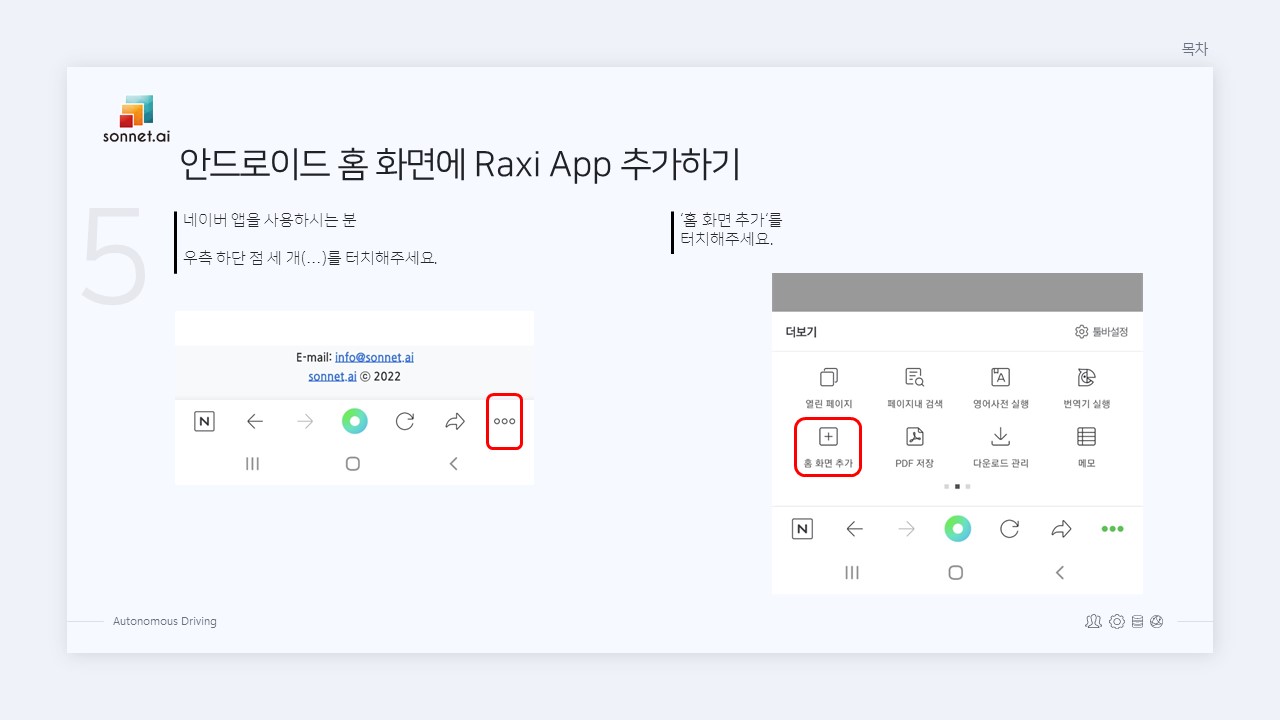Click the 더보기 panel title
Viewport: 1280px width, 720px height.
click(x=801, y=332)
